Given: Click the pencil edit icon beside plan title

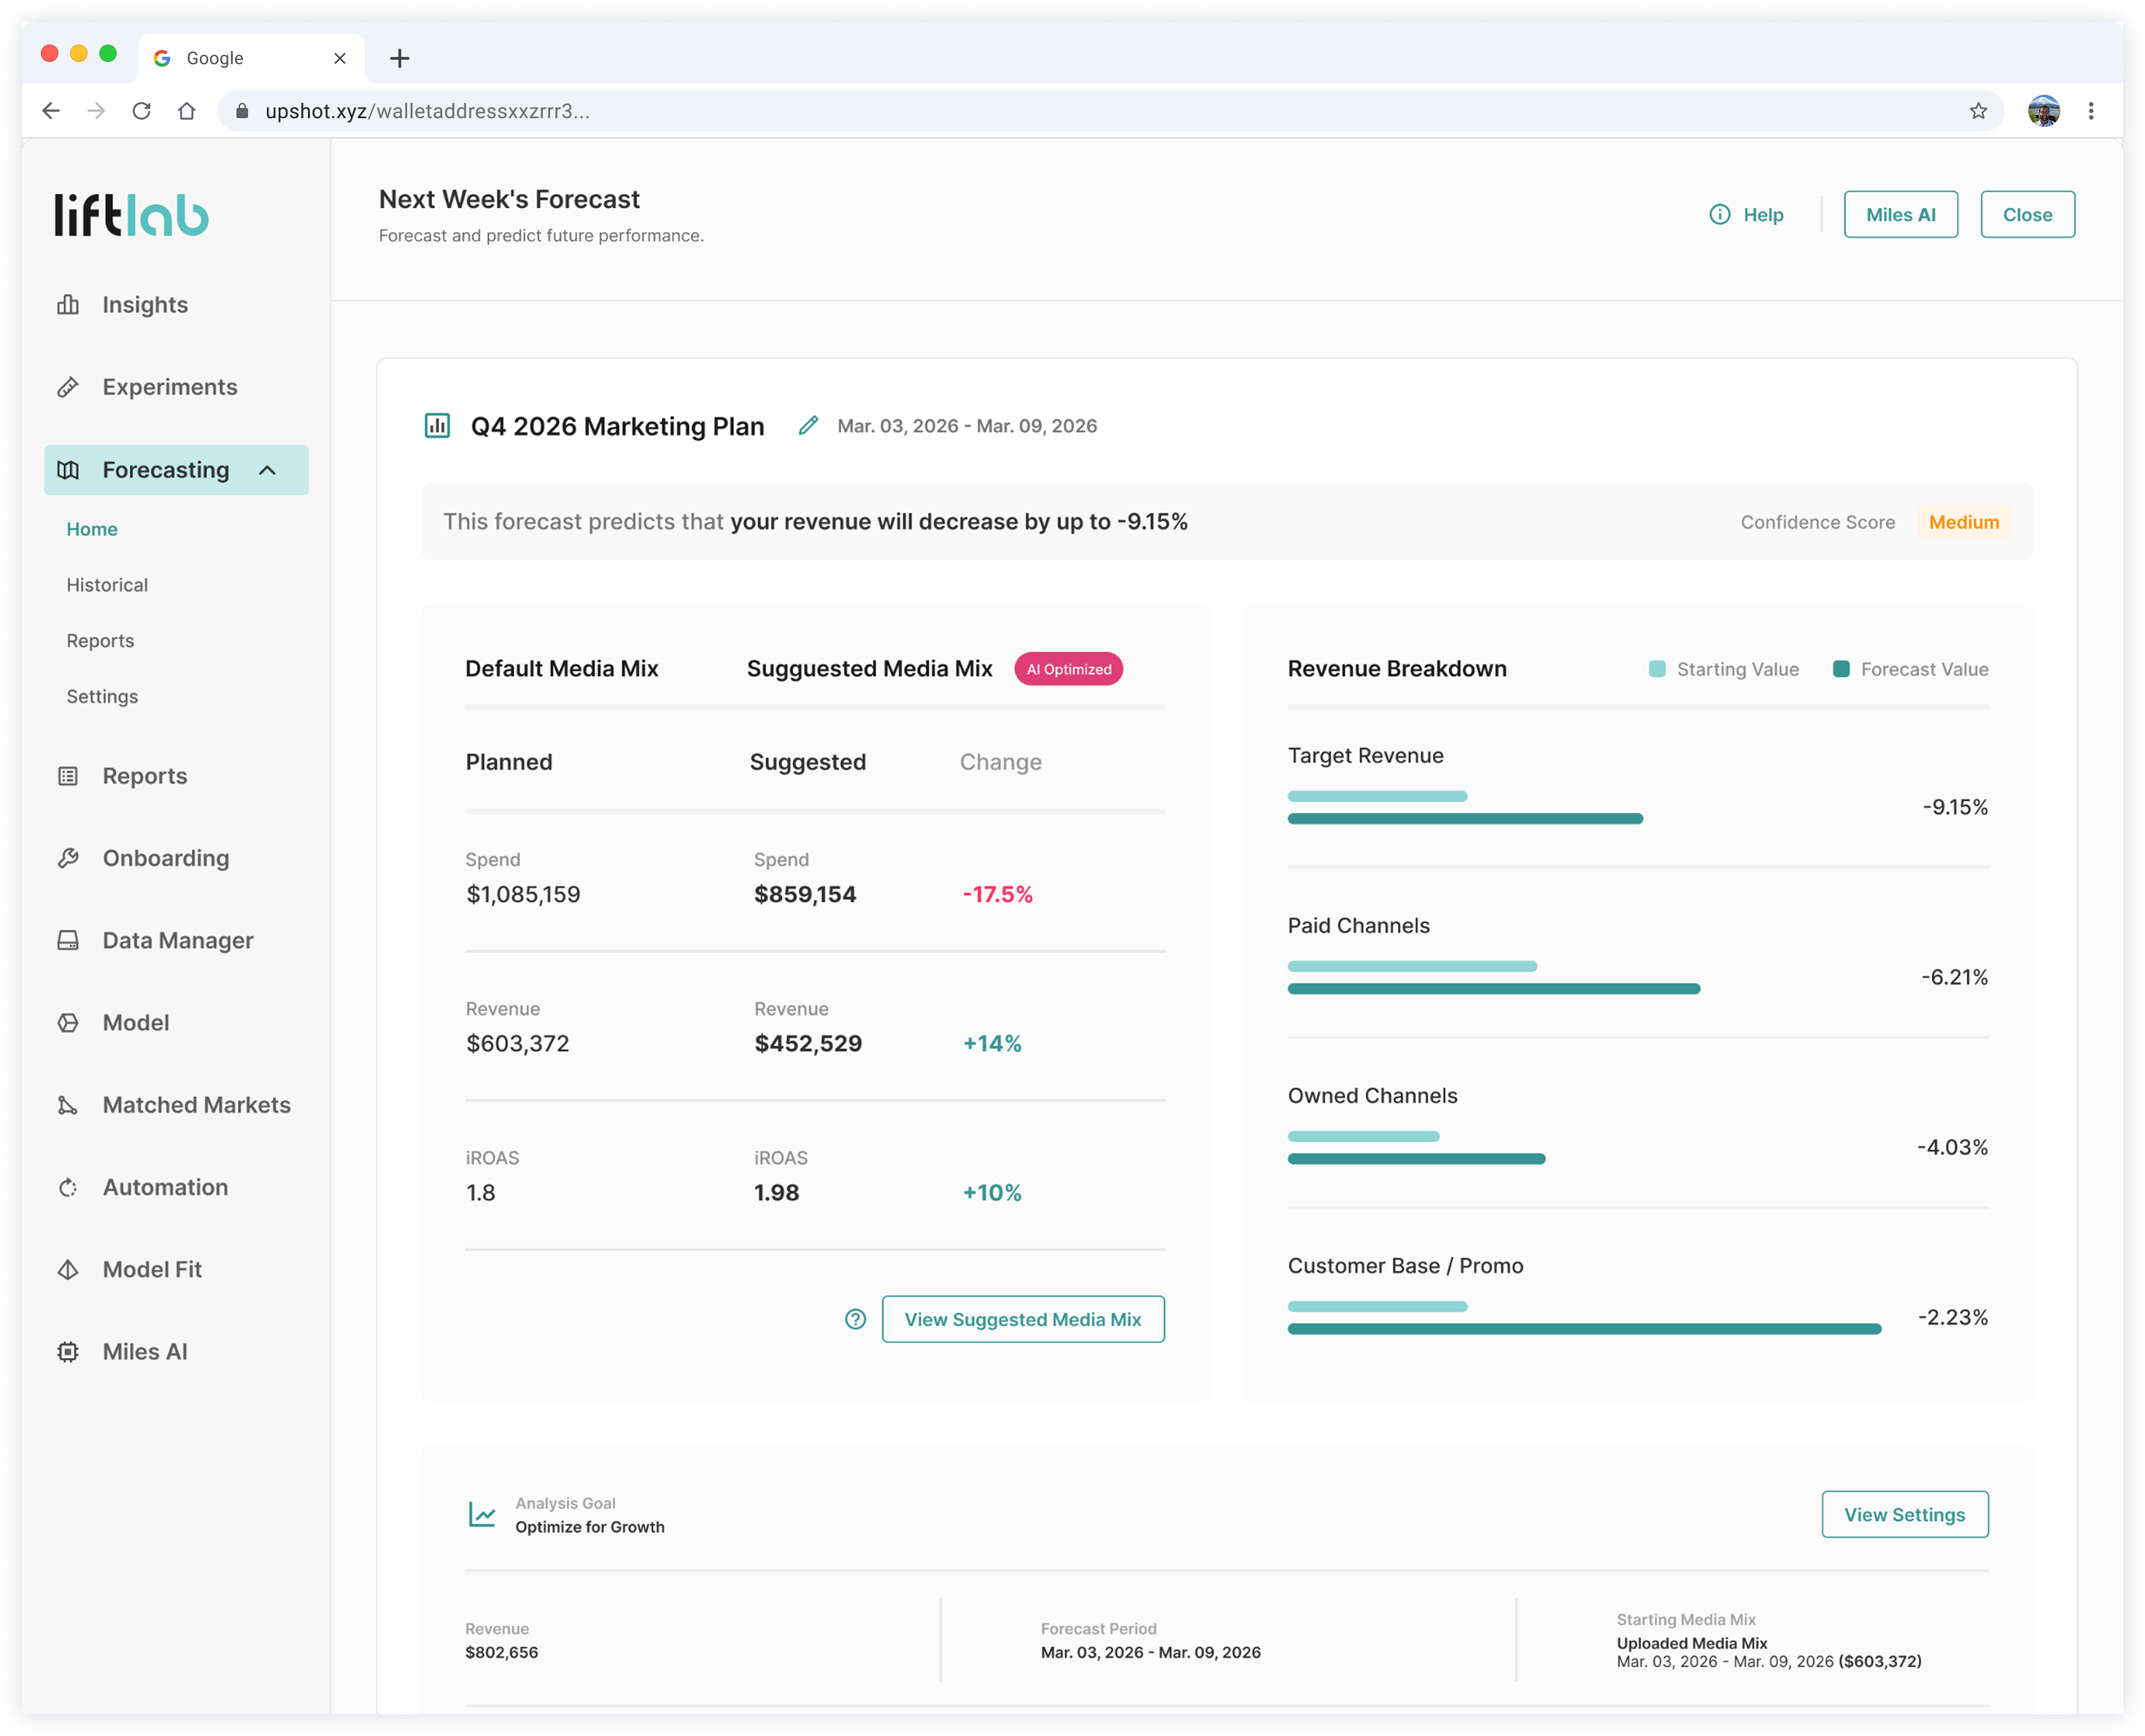Looking at the screenshot, I should click(x=808, y=426).
